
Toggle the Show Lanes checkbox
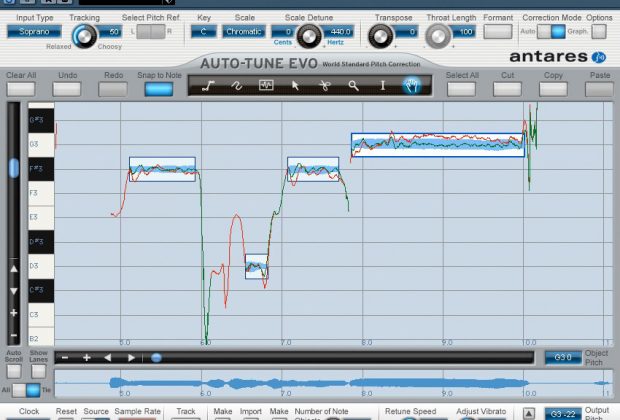[x=38, y=371]
